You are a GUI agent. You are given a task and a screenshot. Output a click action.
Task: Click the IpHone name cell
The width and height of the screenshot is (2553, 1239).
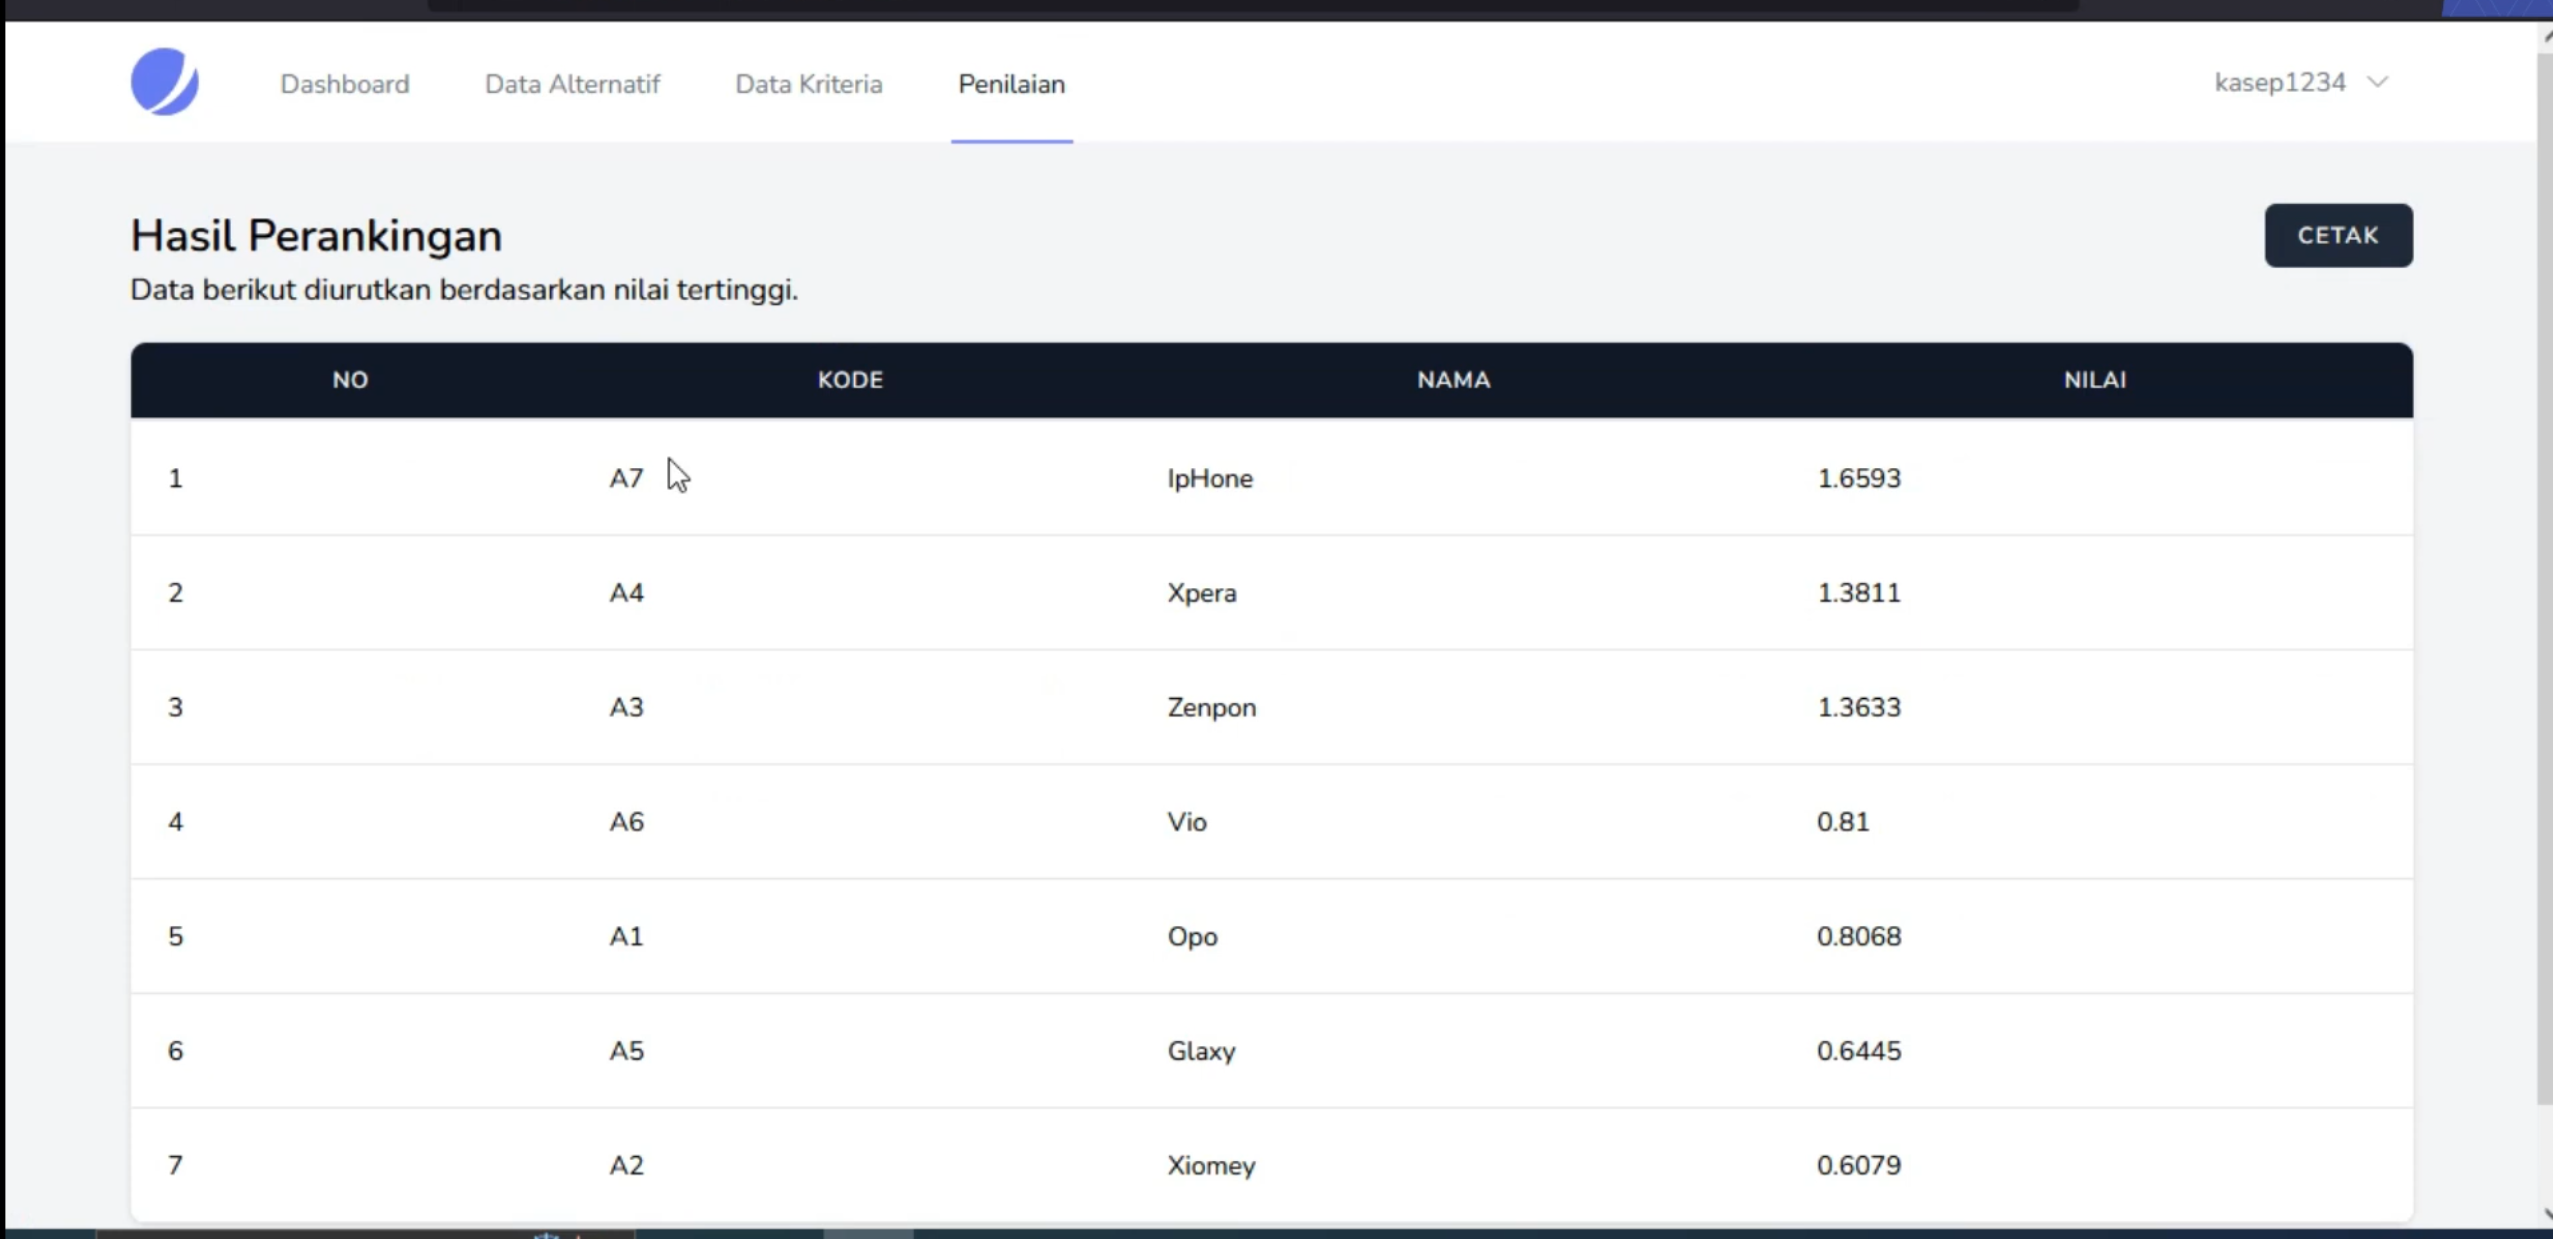click(1210, 478)
